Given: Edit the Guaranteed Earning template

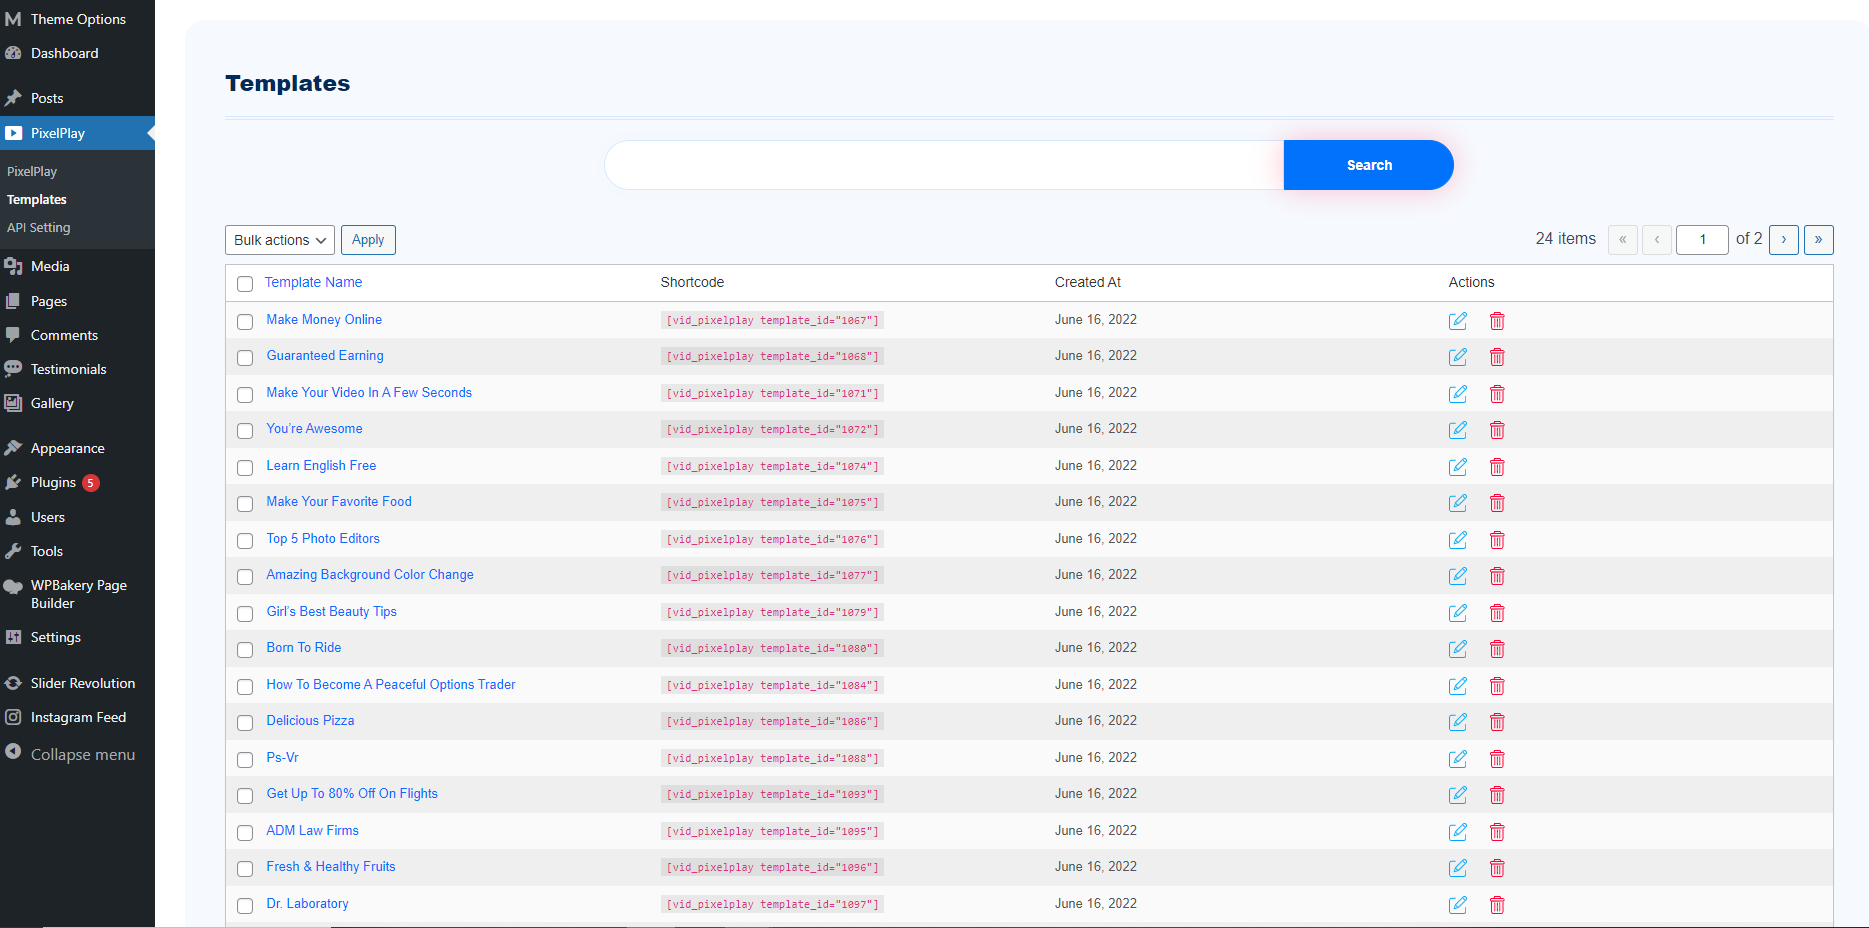Looking at the screenshot, I should click(x=1458, y=357).
